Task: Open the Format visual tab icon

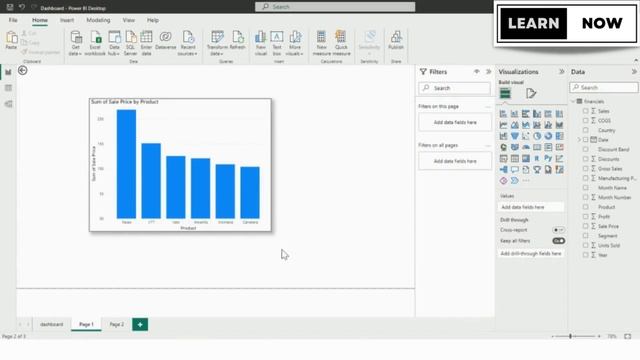Action: click(x=531, y=93)
